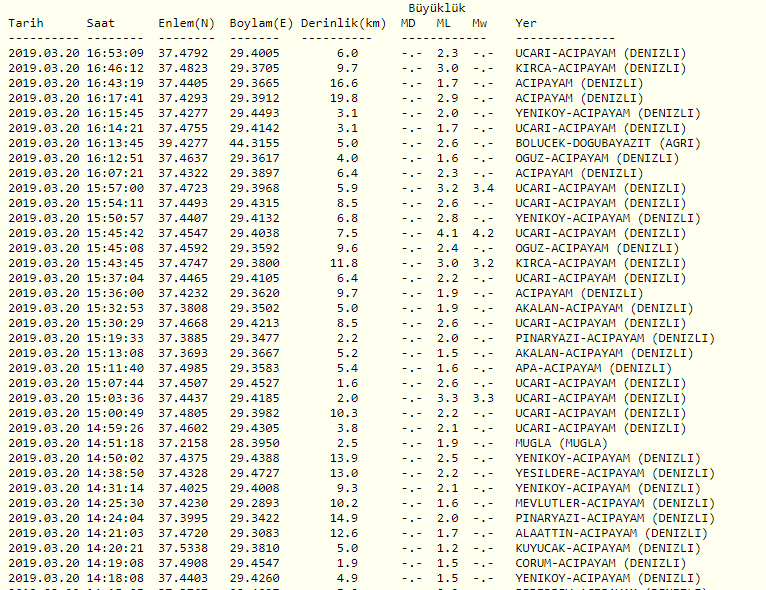
Task: Click the ML magnitude column header
Action: pos(444,23)
